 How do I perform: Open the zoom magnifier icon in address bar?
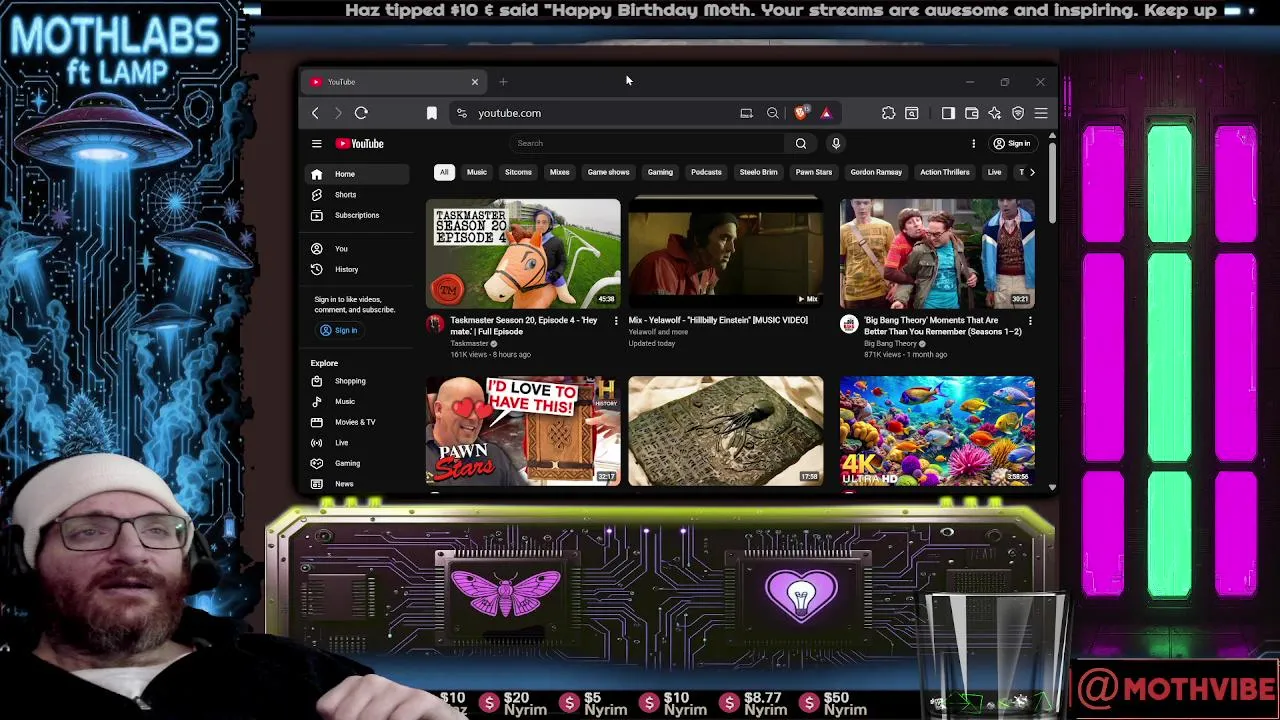click(772, 113)
